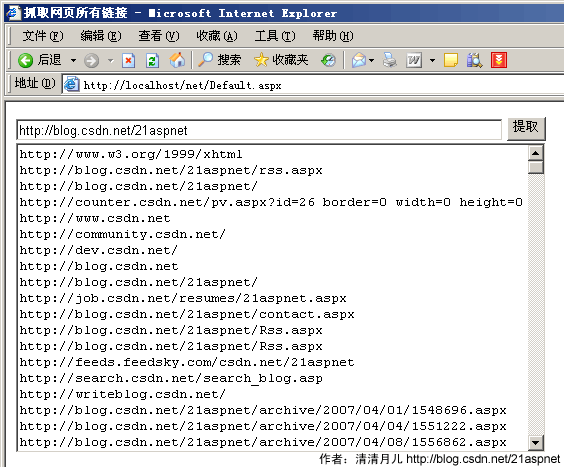Click the red download arrow icon
564x467 pixels.
click(499, 60)
